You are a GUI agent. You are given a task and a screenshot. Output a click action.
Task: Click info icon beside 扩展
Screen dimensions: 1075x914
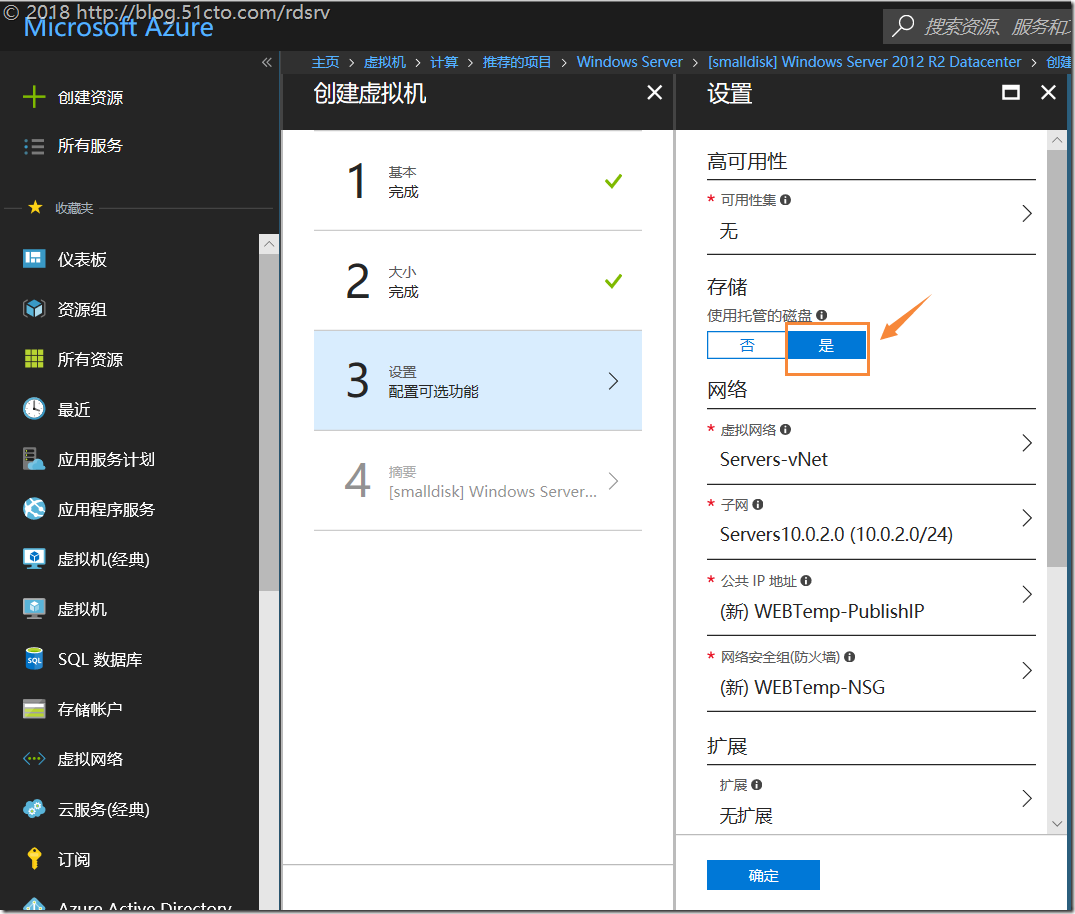[x=757, y=784]
